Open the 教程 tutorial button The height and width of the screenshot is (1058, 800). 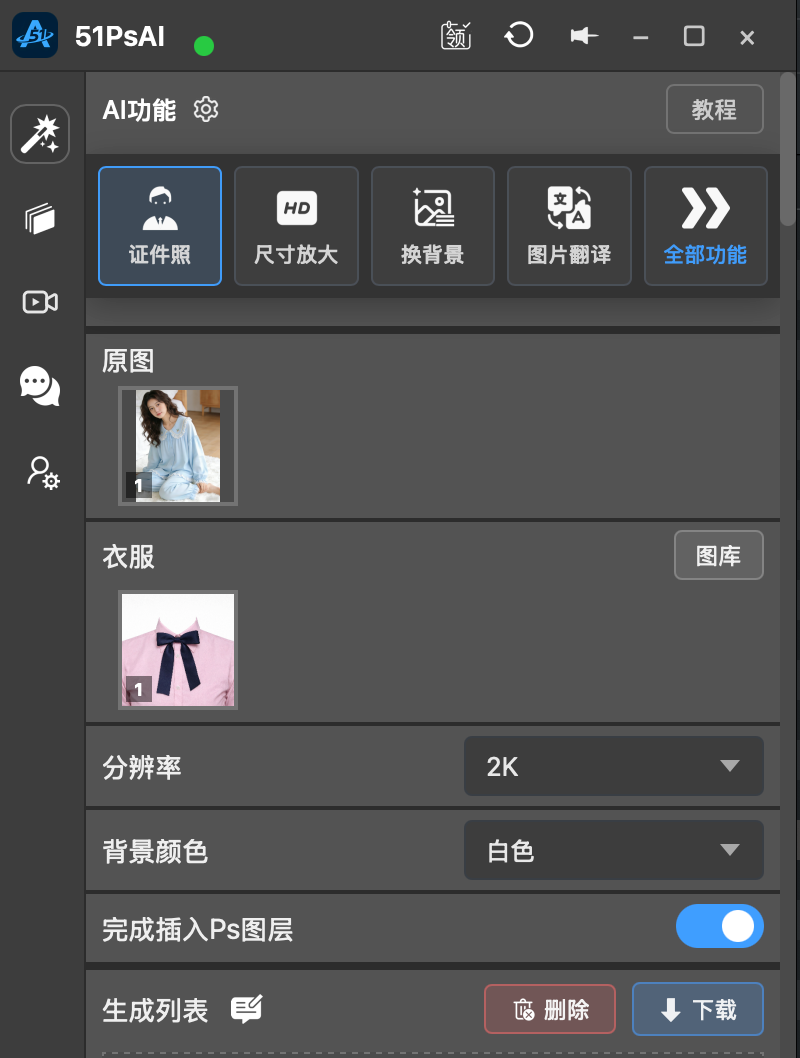[714, 109]
